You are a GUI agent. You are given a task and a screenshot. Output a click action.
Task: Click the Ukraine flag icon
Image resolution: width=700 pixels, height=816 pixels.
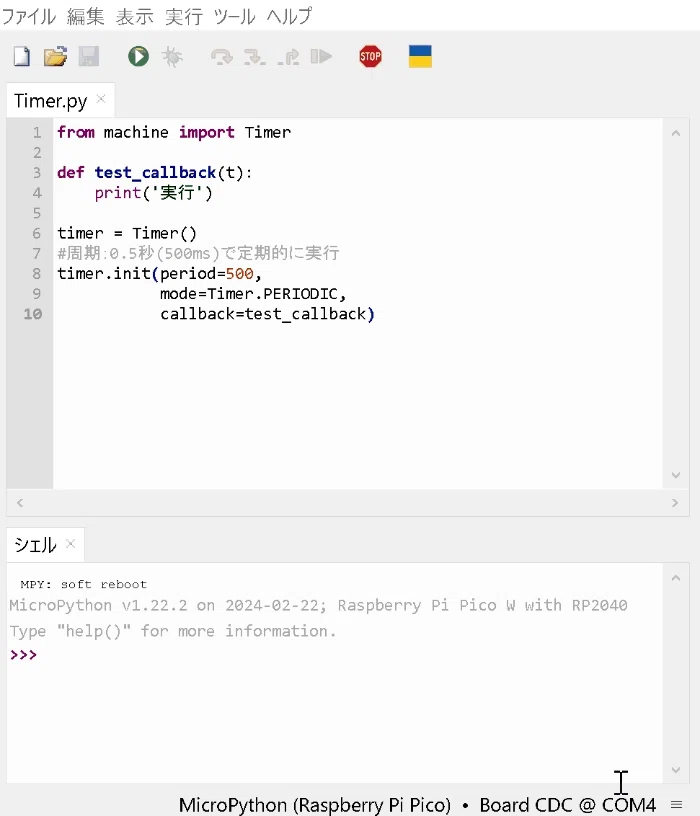[x=420, y=56]
